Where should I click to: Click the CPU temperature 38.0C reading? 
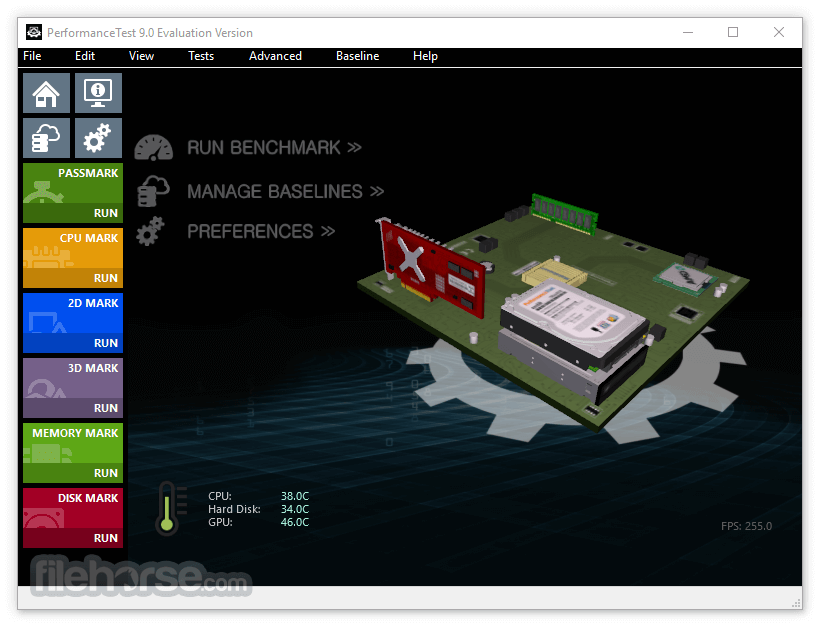(295, 496)
